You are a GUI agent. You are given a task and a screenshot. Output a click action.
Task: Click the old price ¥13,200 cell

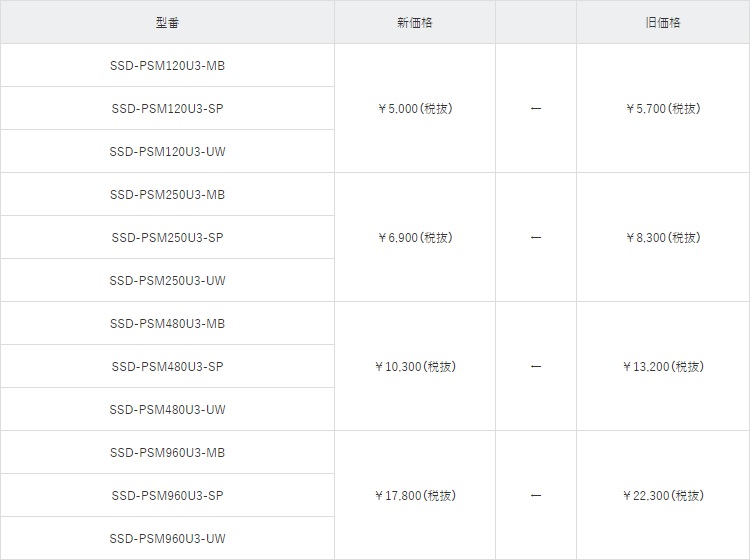pos(662,366)
